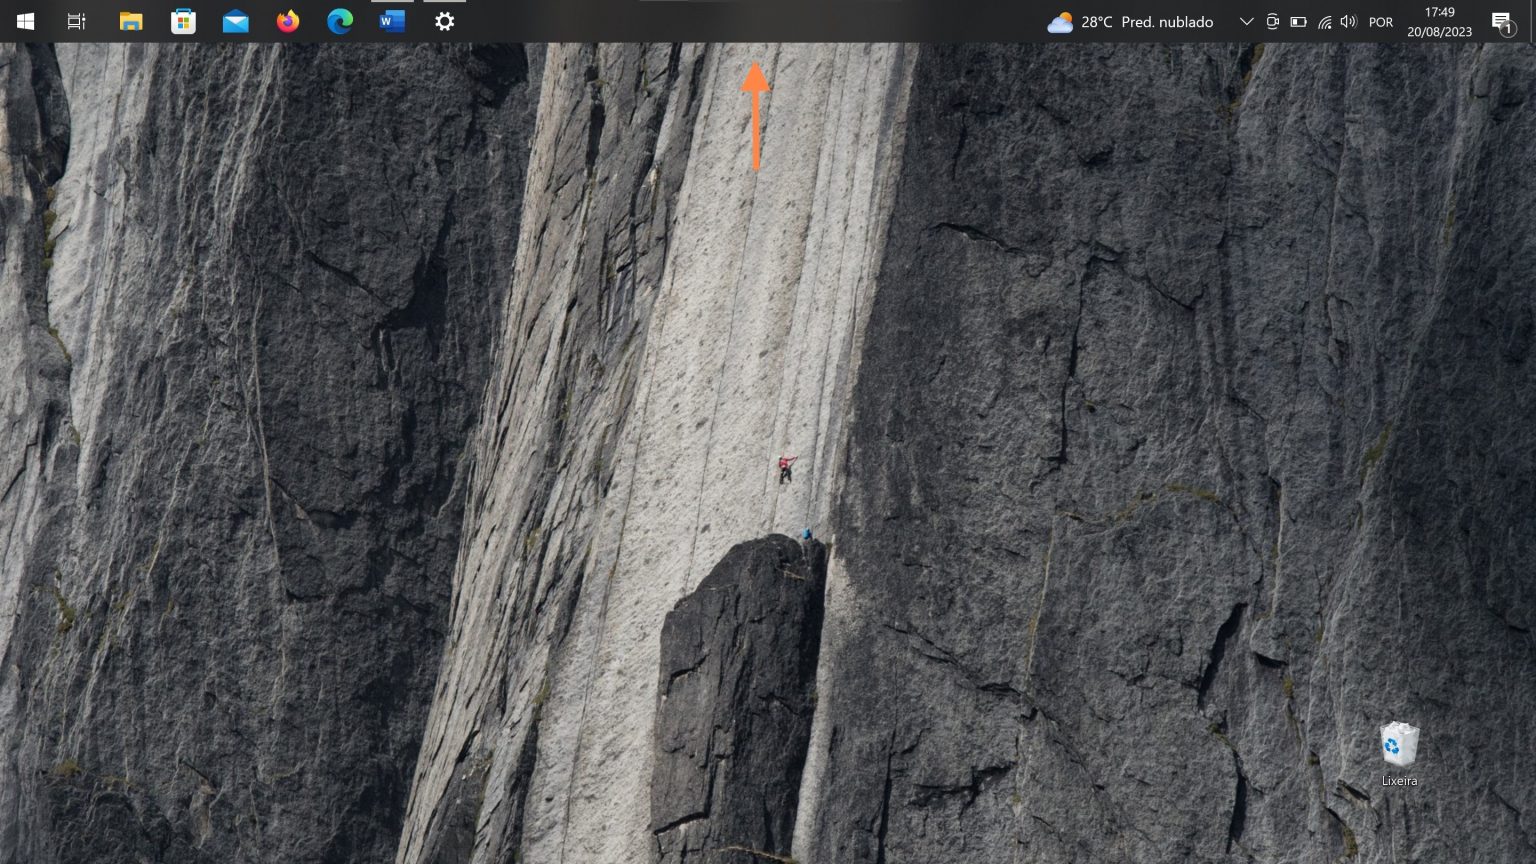This screenshot has width=1536, height=864.
Task: Open the Mail app
Action: pyautogui.click(x=236, y=21)
